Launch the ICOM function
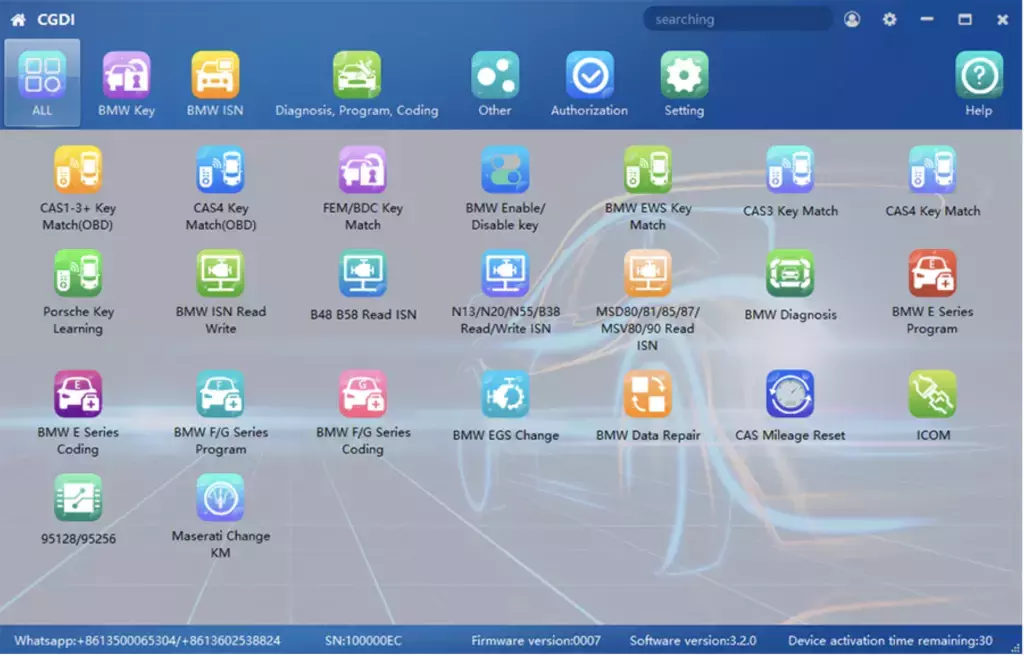The image size is (1024, 655). (x=932, y=394)
